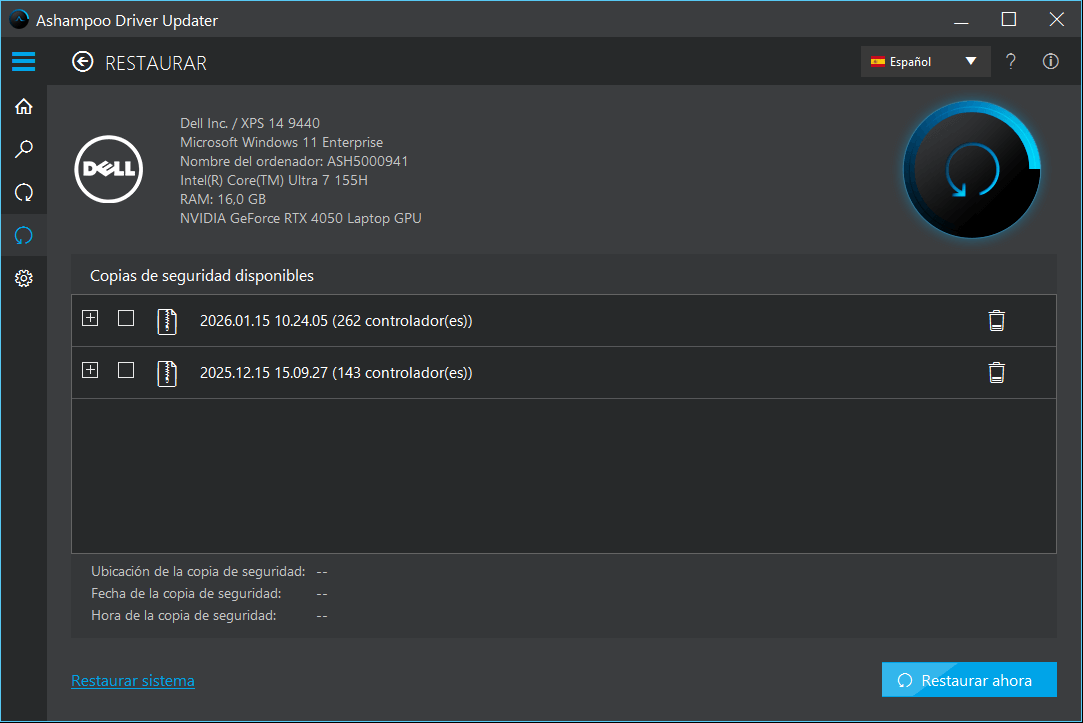The width and height of the screenshot is (1083, 723).
Task: Open the Español language dropdown
Action: pyautogui.click(x=925, y=61)
